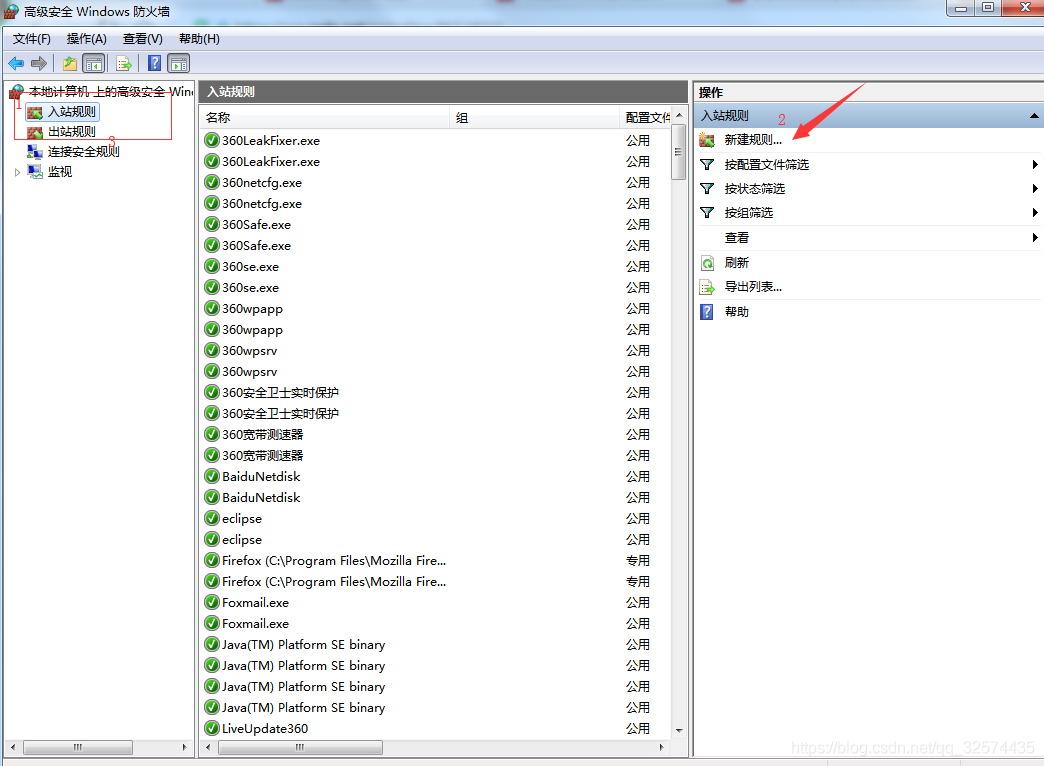Click 刷新 in the actions pane
This screenshot has width=1044, height=766.
tap(736, 262)
